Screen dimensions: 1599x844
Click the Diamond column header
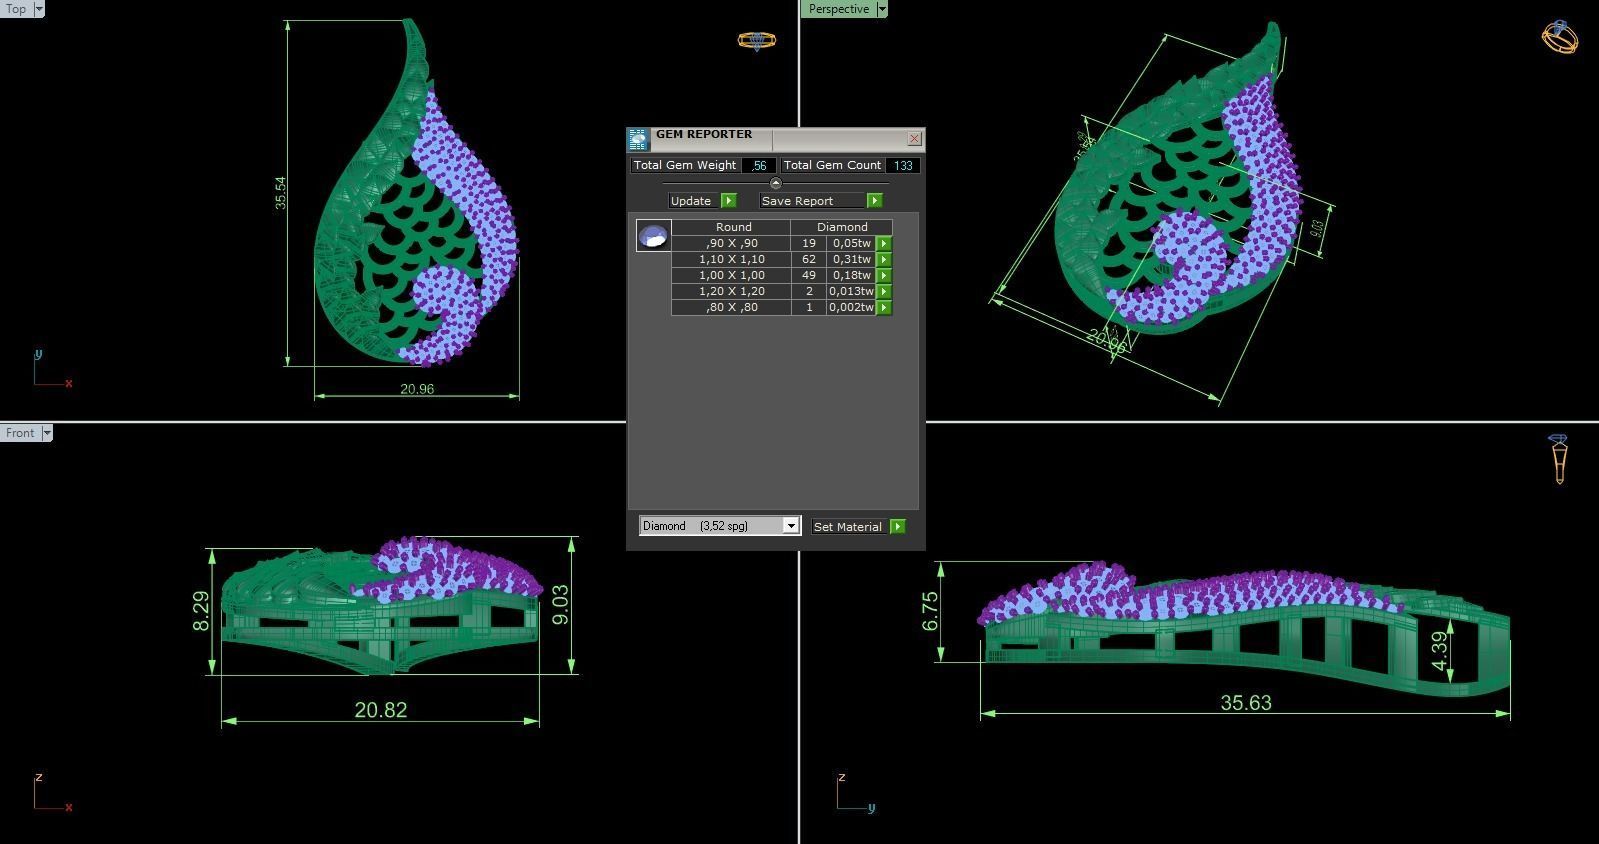[x=842, y=227]
